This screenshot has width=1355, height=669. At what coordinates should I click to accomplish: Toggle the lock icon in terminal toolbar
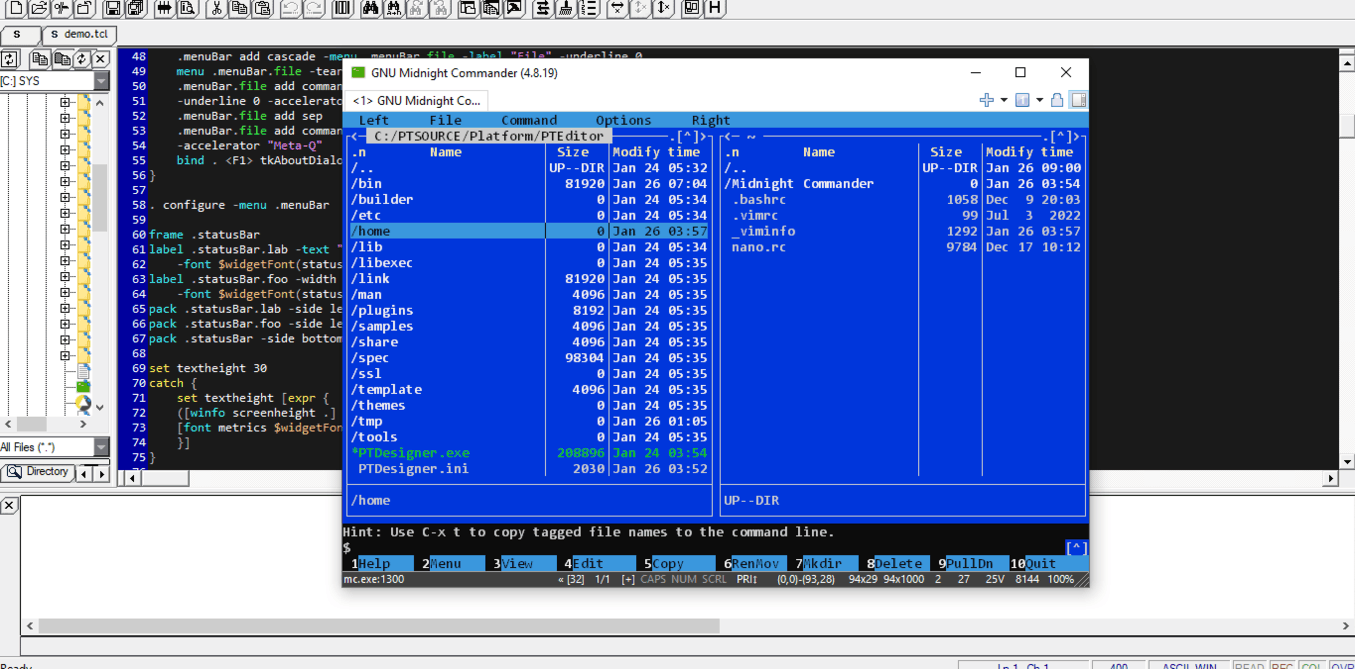(1057, 100)
